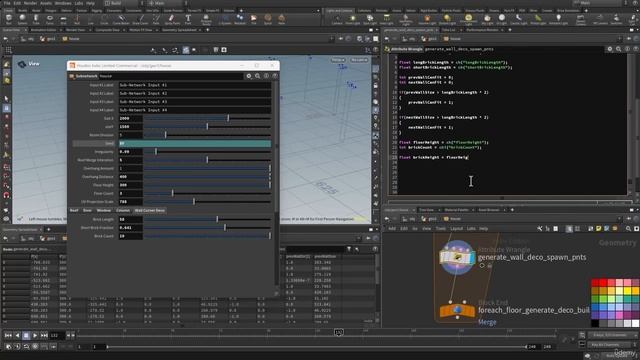
Task: Adjust the Floor Count slider
Action: tap(207, 193)
